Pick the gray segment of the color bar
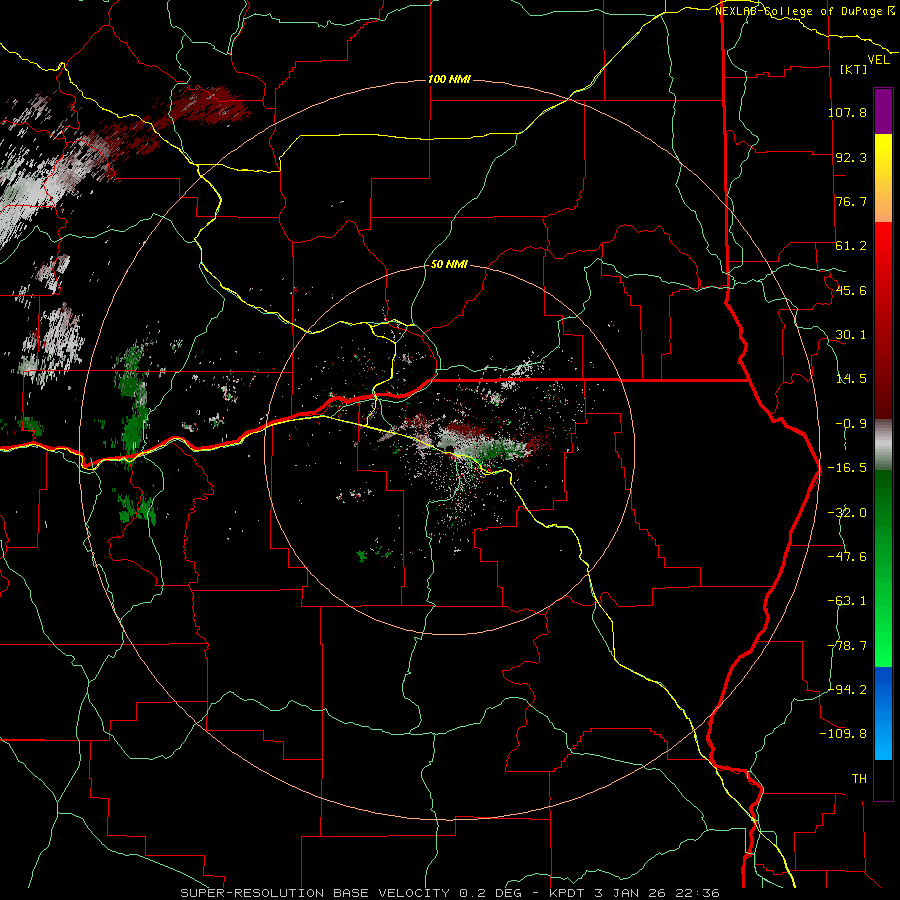900x900 pixels. [883, 445]
